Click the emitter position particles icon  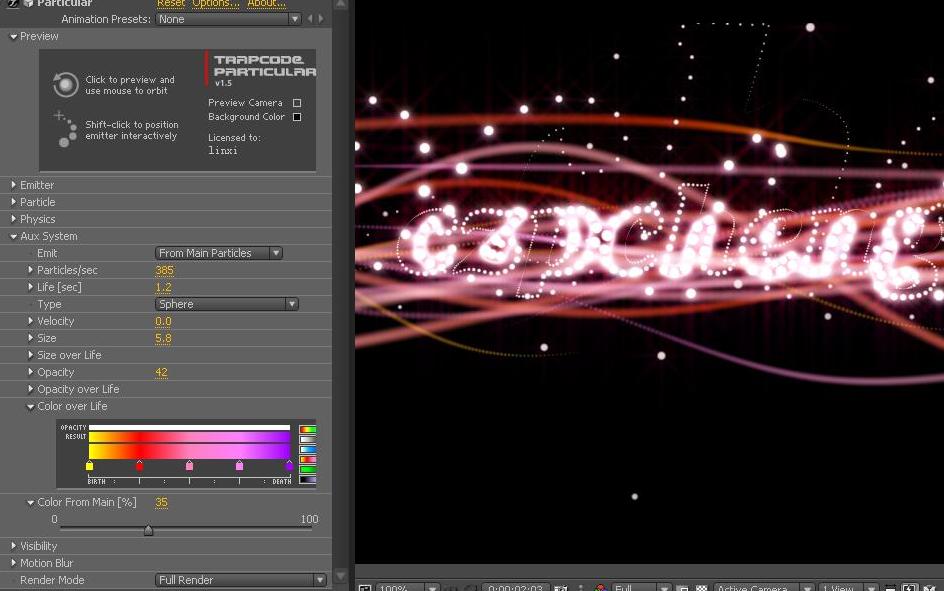[66, 130]
